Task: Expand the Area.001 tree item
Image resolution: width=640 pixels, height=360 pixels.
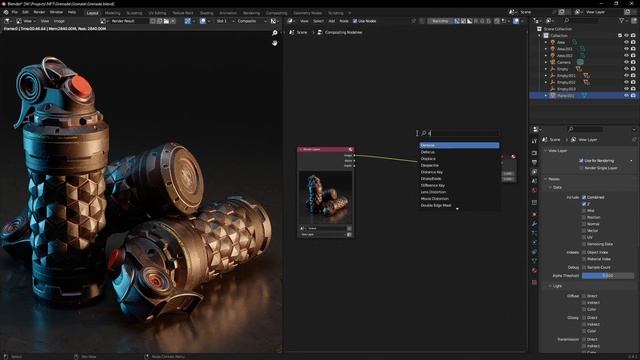Action: [x=546, y=49]
